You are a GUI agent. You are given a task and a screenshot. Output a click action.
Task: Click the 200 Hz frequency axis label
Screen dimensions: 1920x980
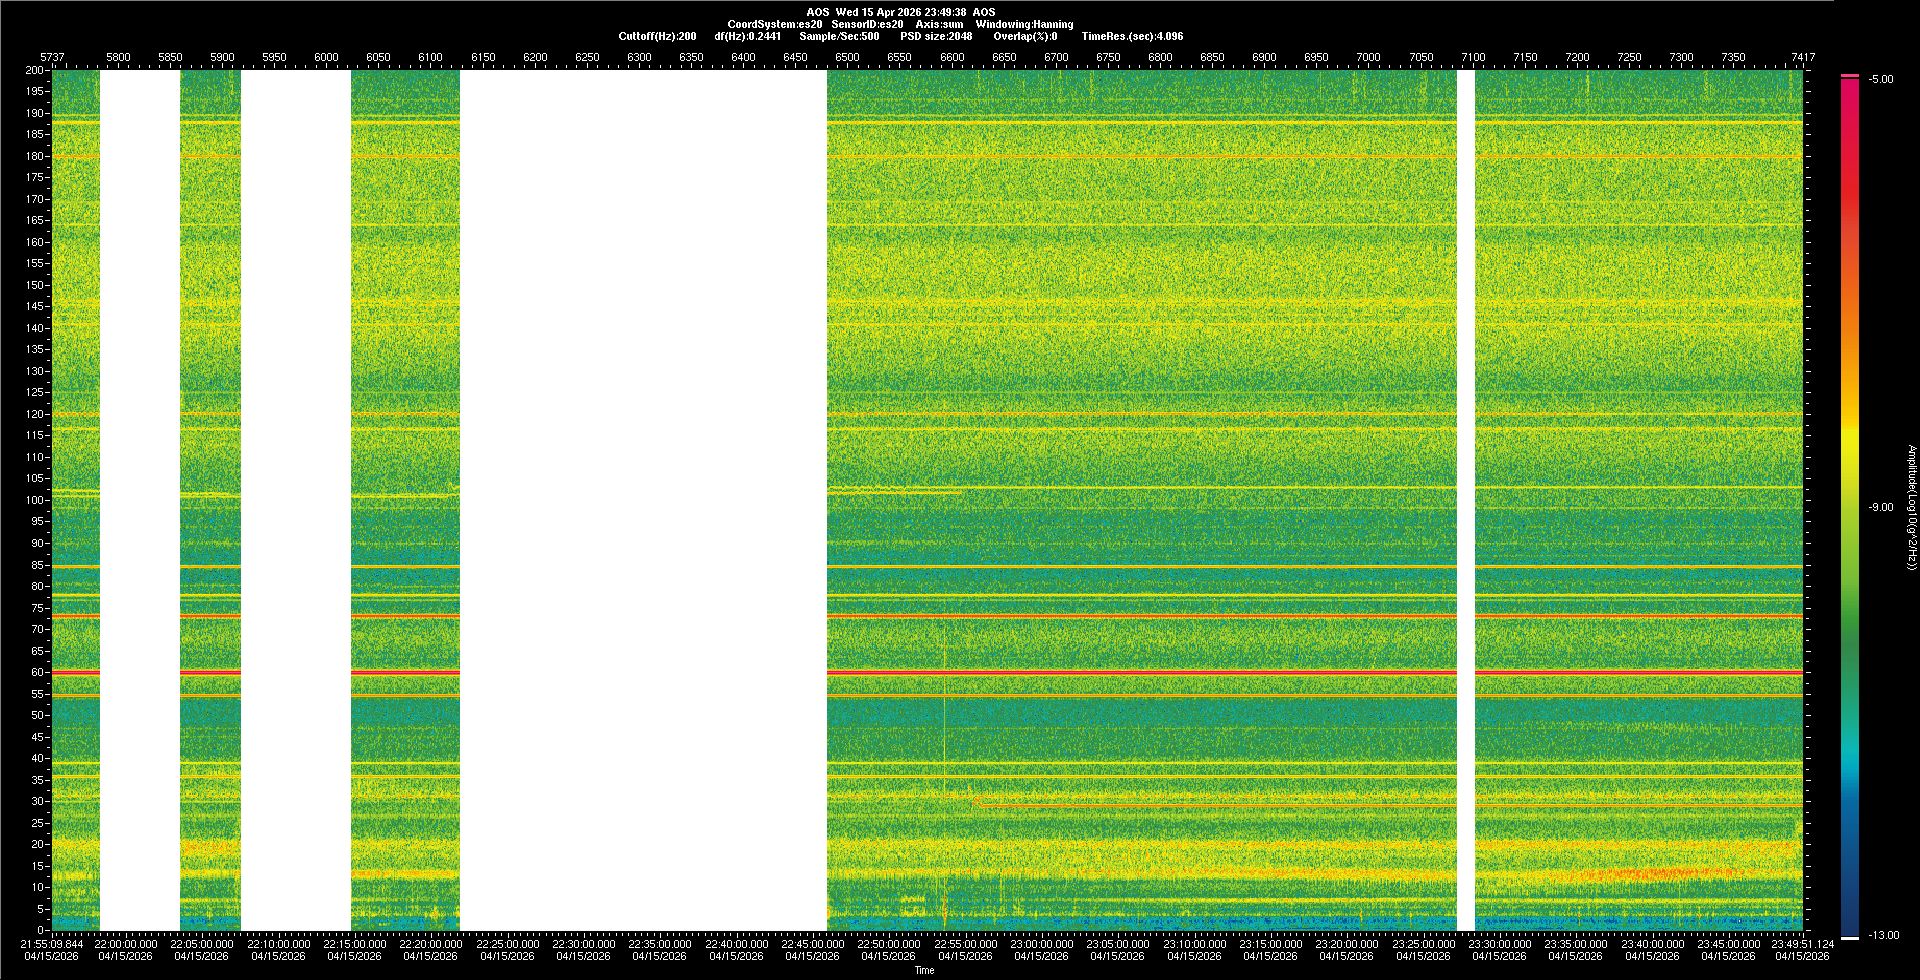click(x=34, y=70)
